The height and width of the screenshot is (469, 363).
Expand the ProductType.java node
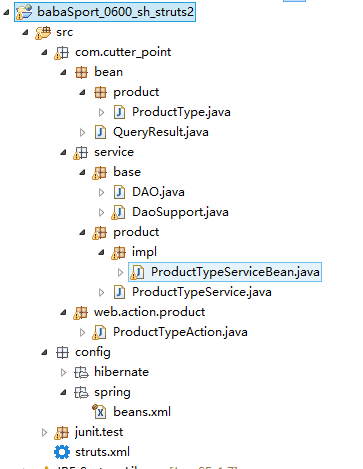pyautogui.click(x=101, y=113)
